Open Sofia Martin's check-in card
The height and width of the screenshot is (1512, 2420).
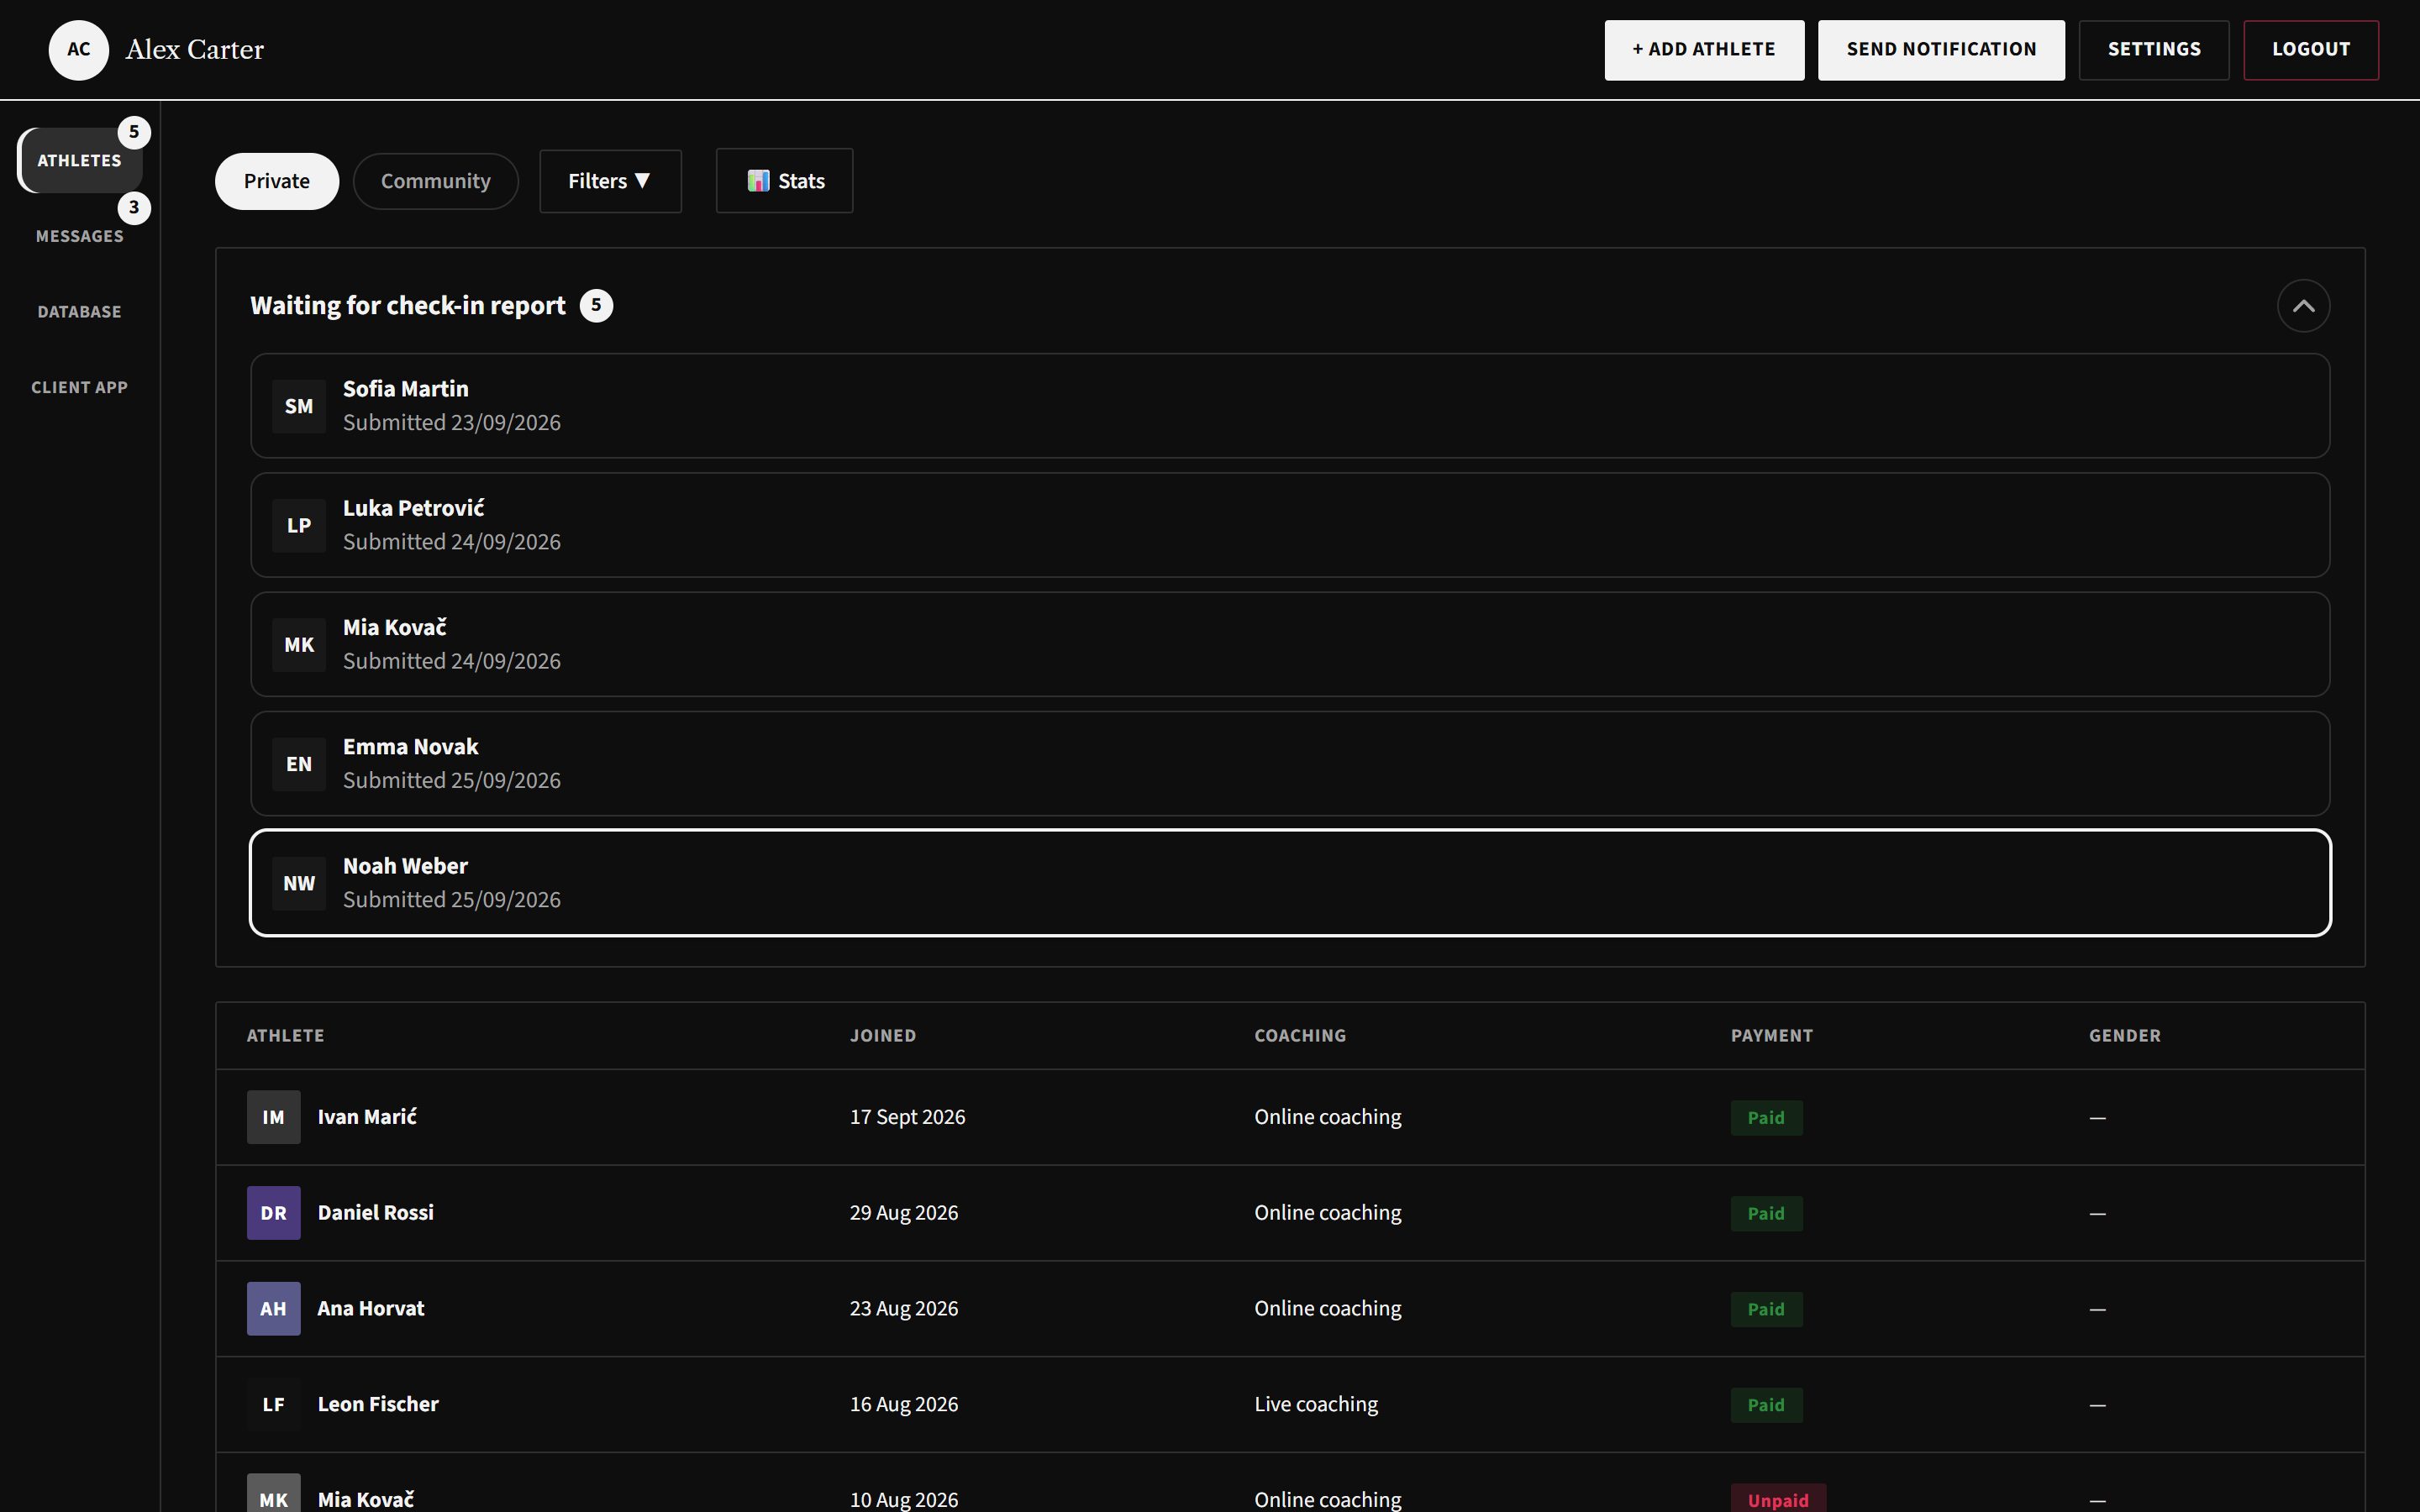click(1290, 406)
